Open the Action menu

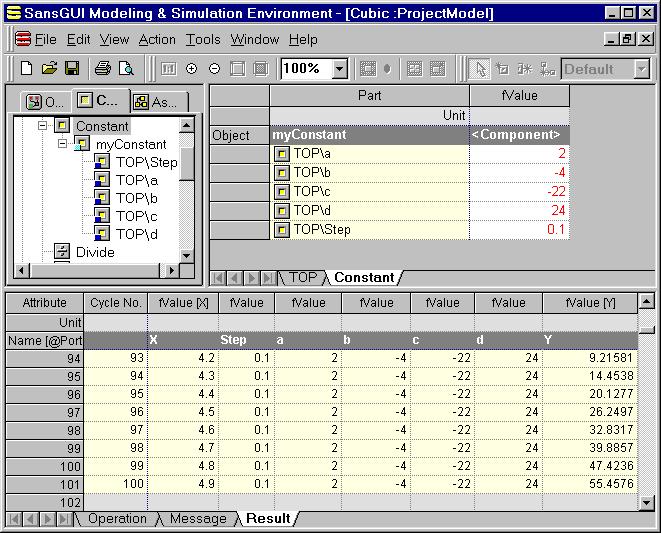tap(157, 40)
